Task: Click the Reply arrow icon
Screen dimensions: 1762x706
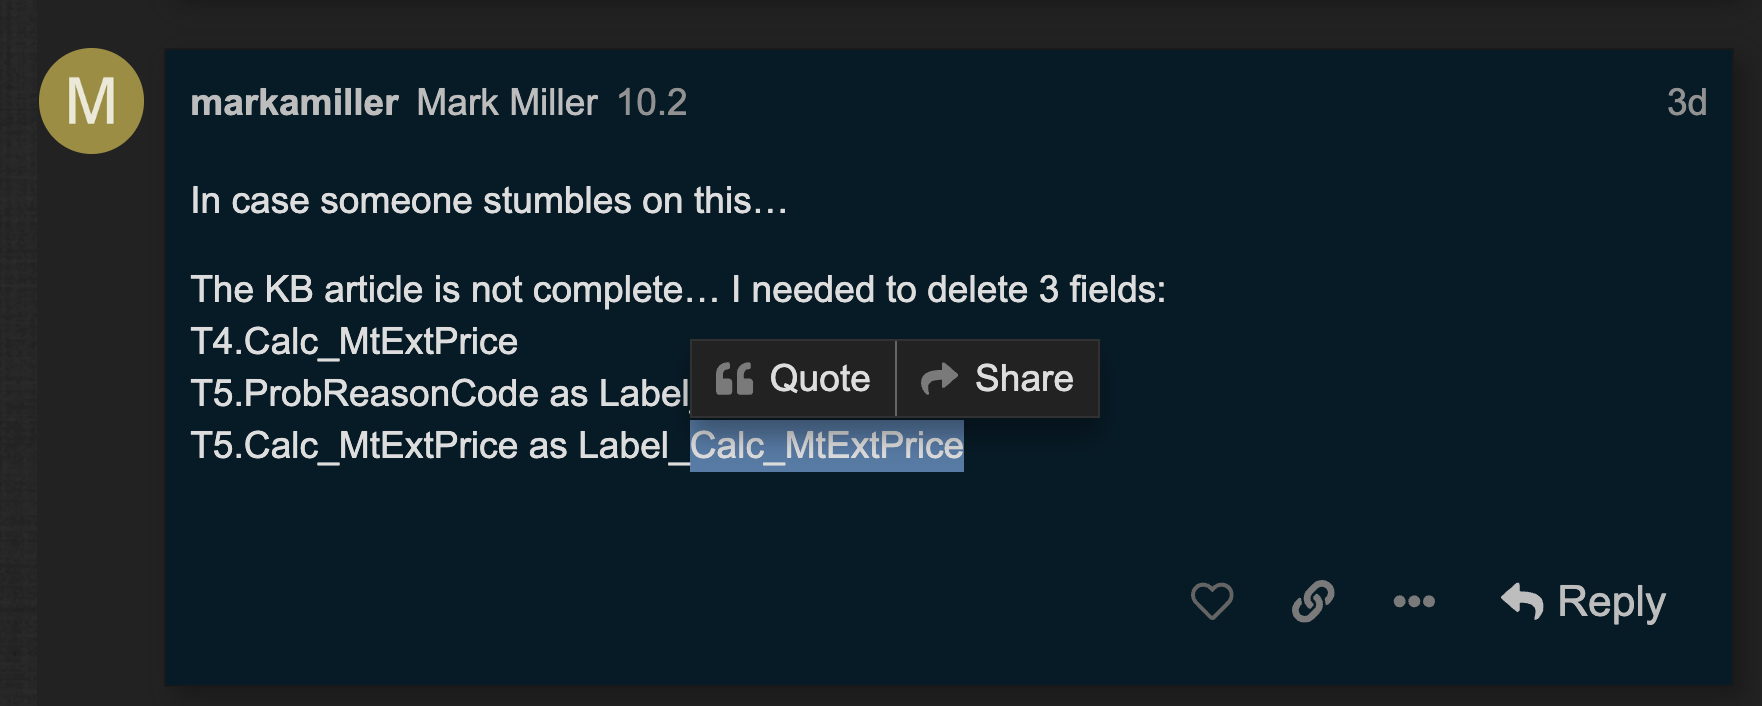Action: pyautogui.click(x=1522, y=601)
